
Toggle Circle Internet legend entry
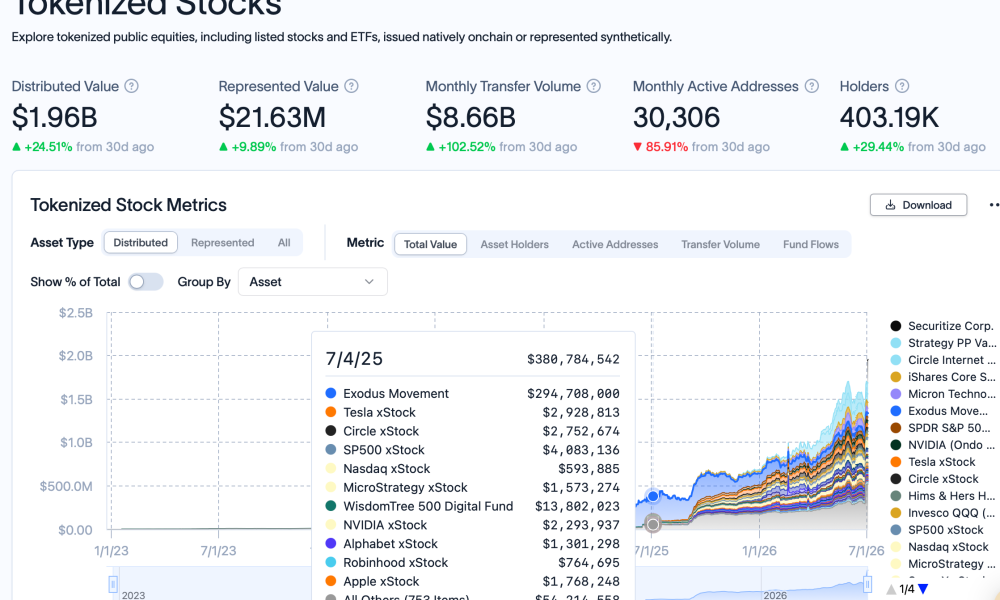click(943, 360)
